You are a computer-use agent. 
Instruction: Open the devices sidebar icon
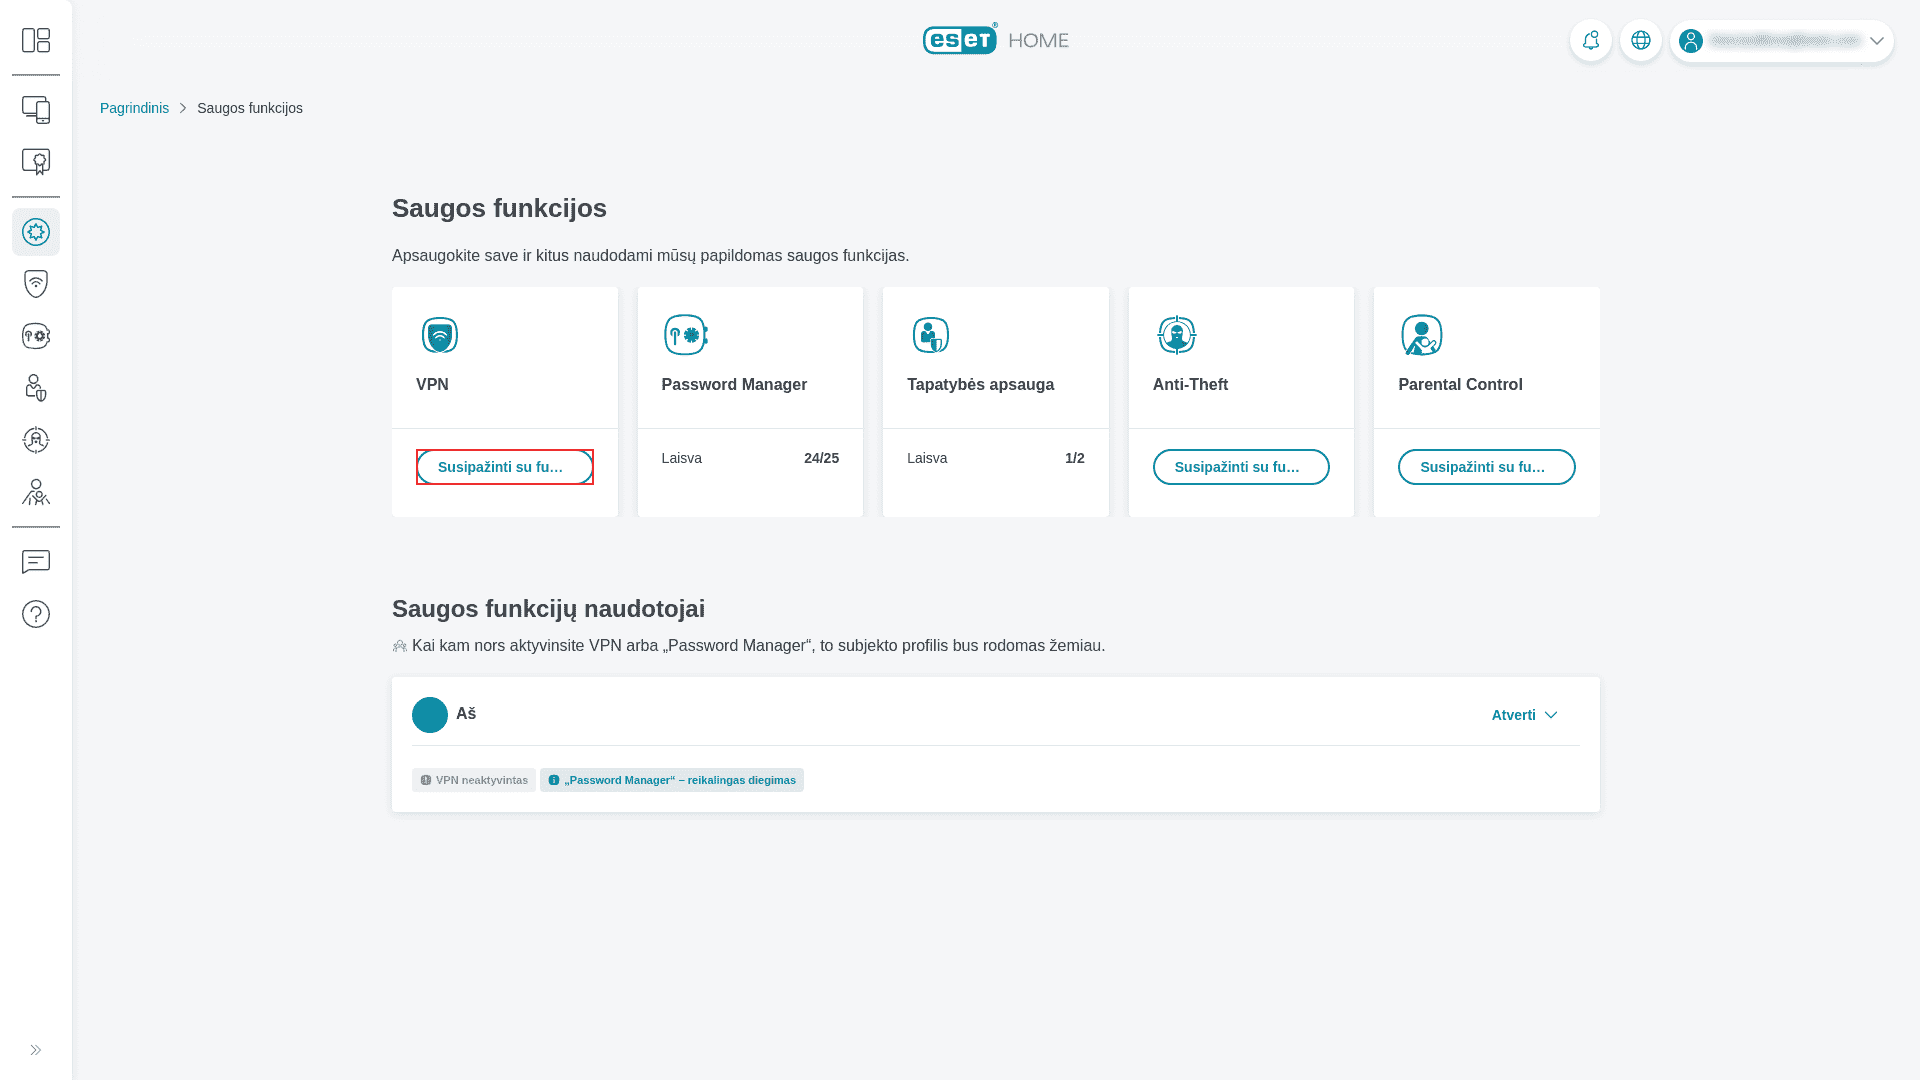click(x=36, y=110)
